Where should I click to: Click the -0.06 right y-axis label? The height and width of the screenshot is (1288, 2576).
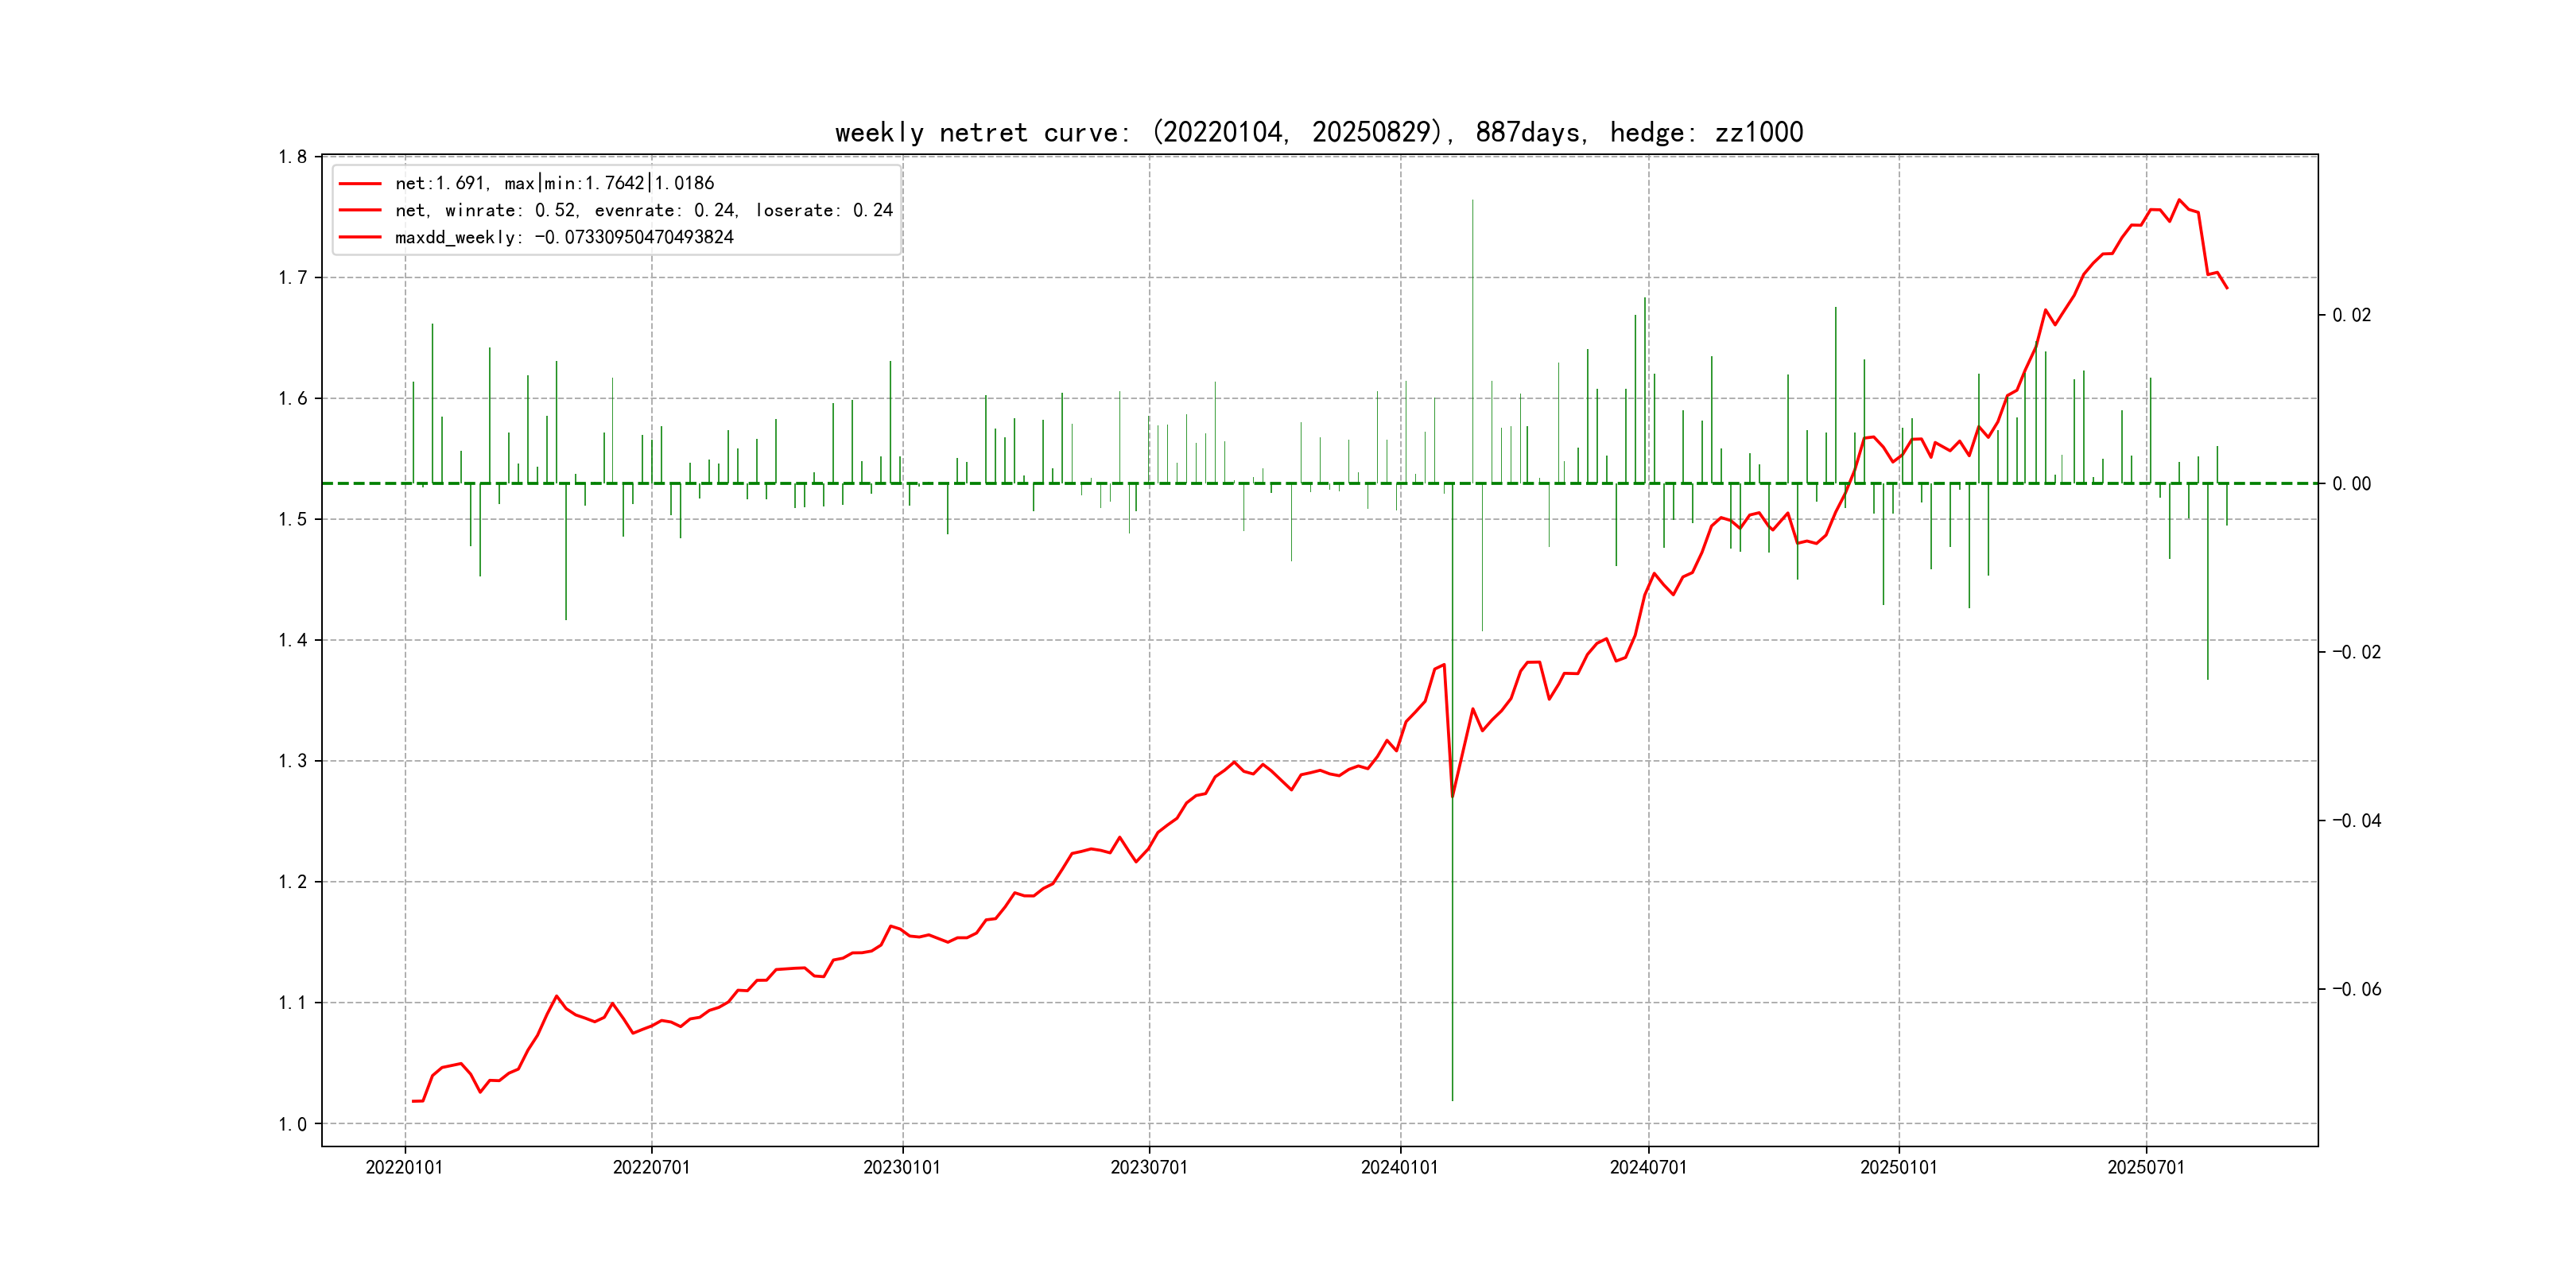[2356, 989]
